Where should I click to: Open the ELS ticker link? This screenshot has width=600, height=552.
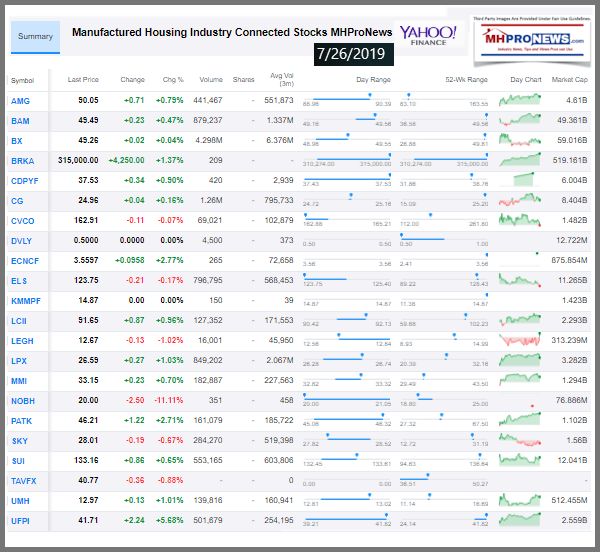19,281
